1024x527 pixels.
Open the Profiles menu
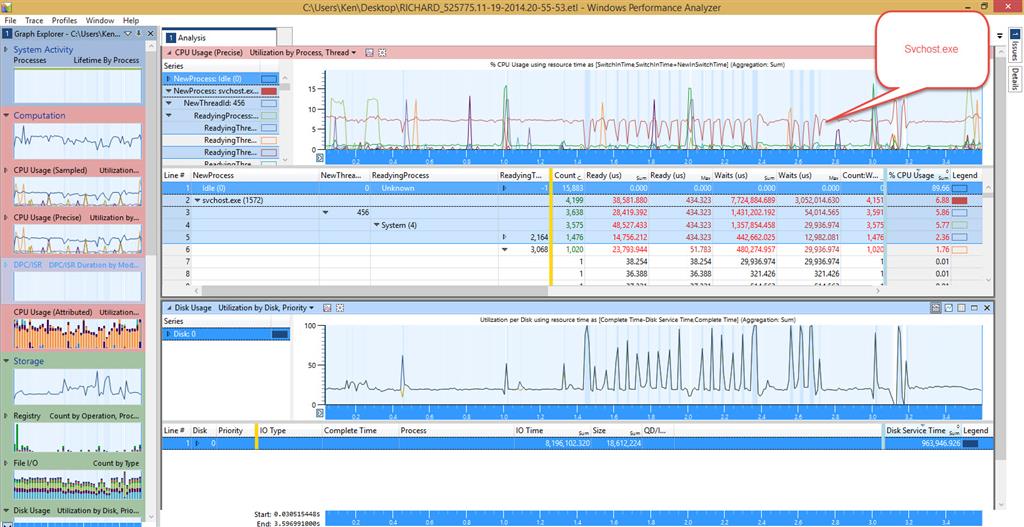[x=64, y=21]
